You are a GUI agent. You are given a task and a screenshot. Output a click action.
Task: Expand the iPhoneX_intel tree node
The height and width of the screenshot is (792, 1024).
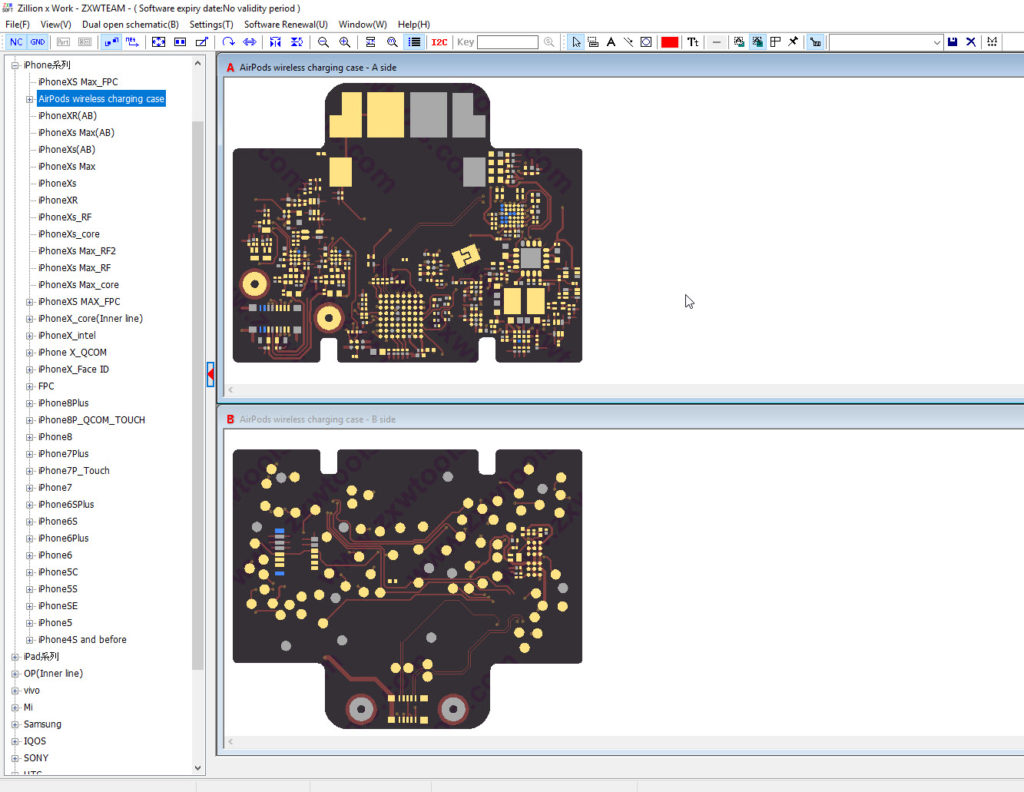[x=29, y=336]
